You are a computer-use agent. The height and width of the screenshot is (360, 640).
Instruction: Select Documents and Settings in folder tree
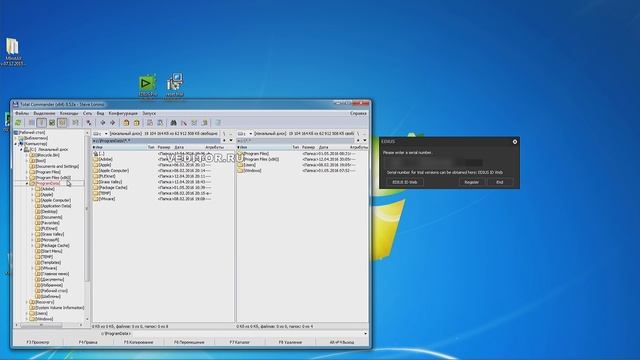(x=57, y=167)
